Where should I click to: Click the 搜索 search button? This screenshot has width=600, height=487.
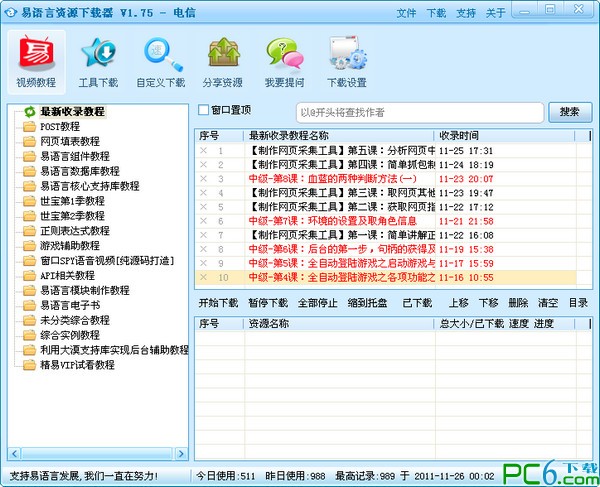tap(570, 112)
